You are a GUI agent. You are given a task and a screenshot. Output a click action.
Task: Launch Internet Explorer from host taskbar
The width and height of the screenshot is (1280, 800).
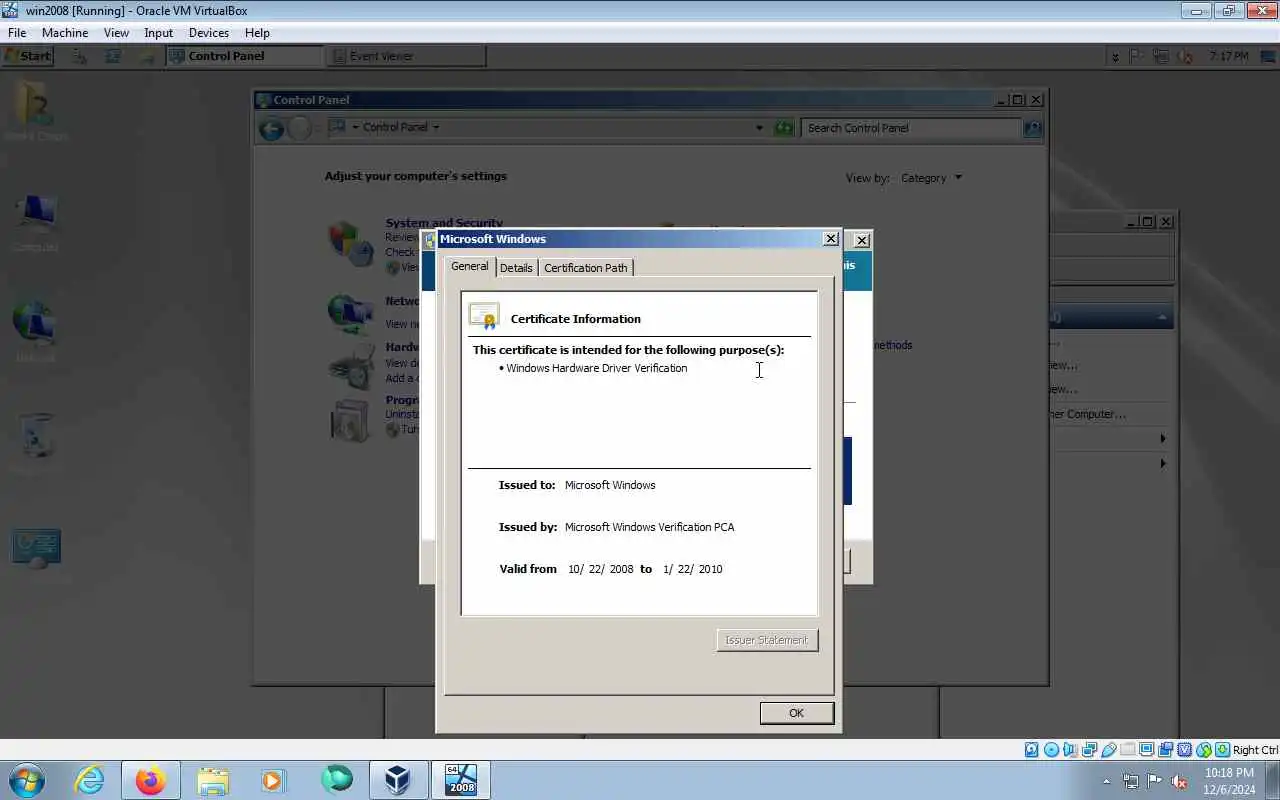click(90, 780)
